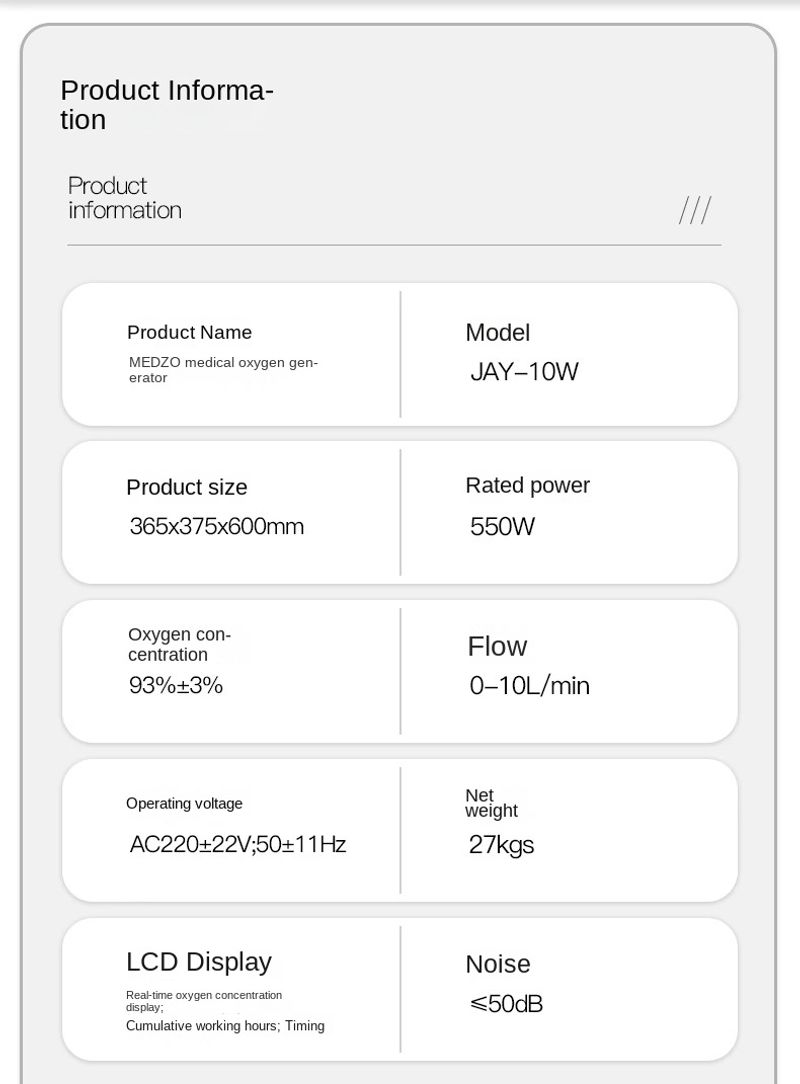Select the small "Product information" subtitle
Viewport: 800px width, 1084px height.
[x=125, y=198]
